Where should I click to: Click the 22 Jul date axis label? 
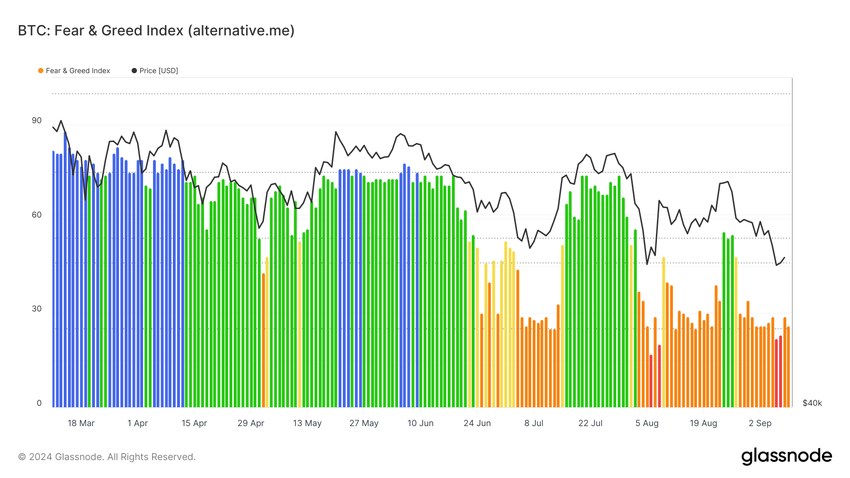pyautogui.click(x=590, y=423)
